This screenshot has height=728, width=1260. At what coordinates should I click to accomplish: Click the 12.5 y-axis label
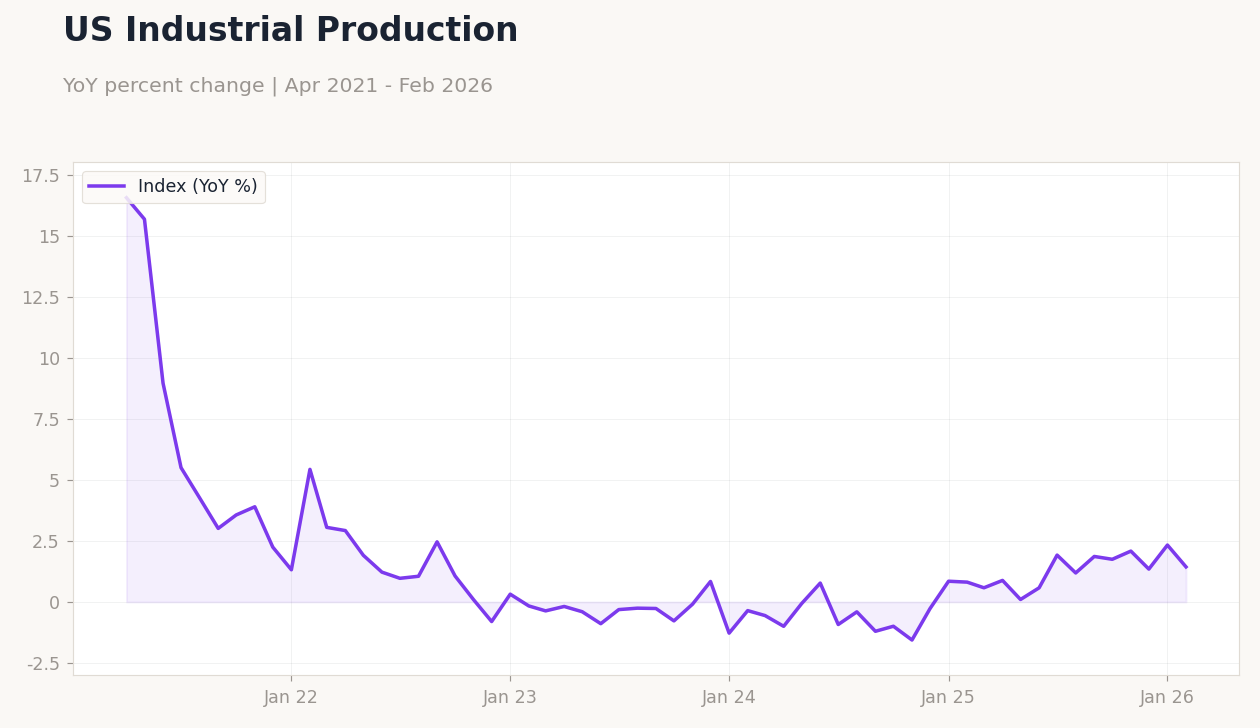click(41, 298)
